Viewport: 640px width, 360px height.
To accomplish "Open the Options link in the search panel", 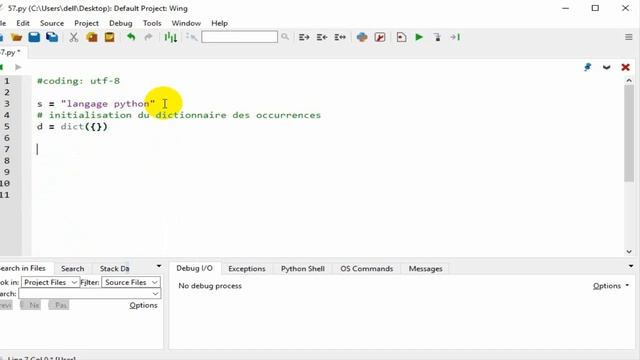I will 143,305.
